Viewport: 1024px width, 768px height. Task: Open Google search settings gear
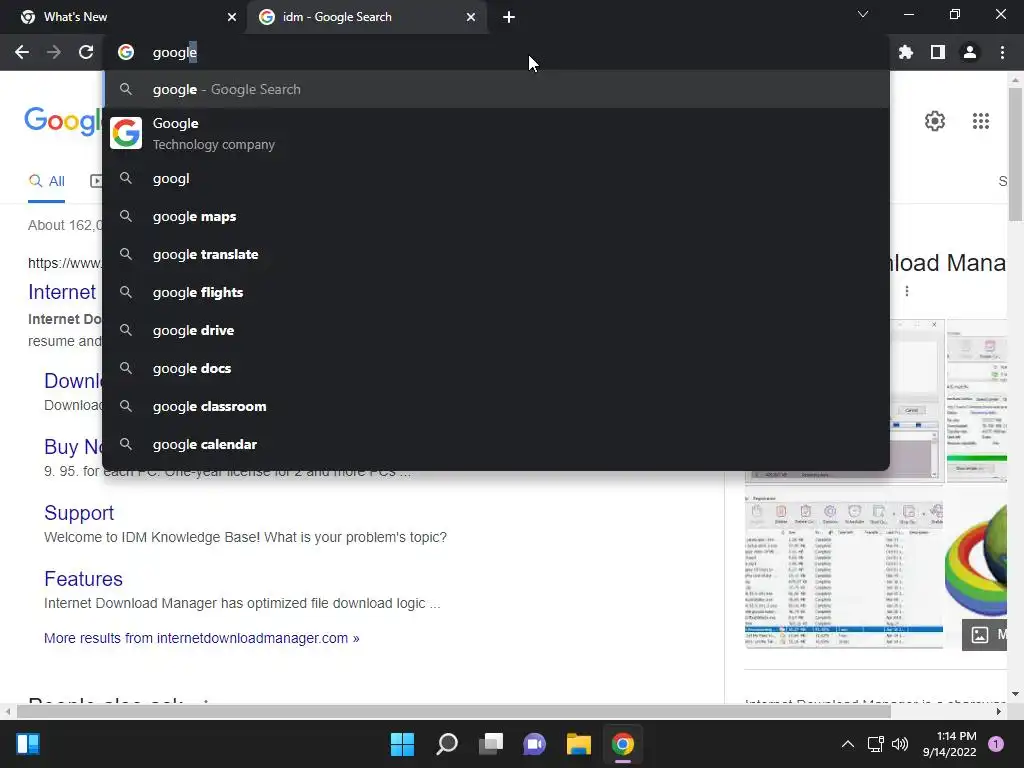935,121
